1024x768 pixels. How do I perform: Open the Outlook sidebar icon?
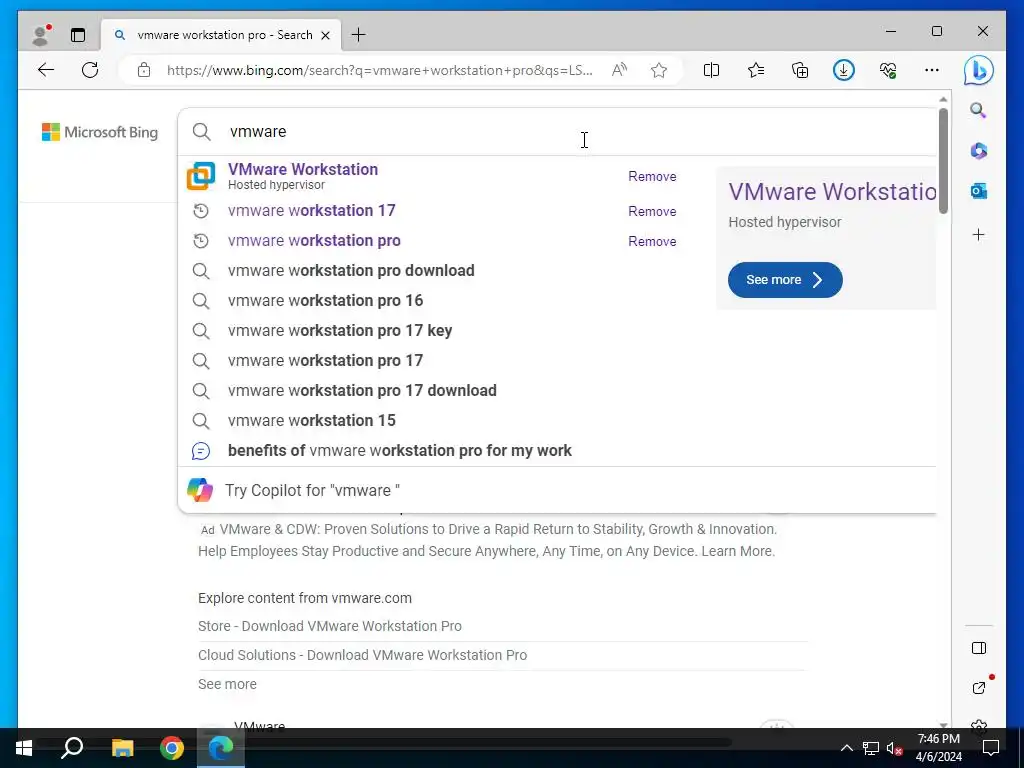click(978, 191)
